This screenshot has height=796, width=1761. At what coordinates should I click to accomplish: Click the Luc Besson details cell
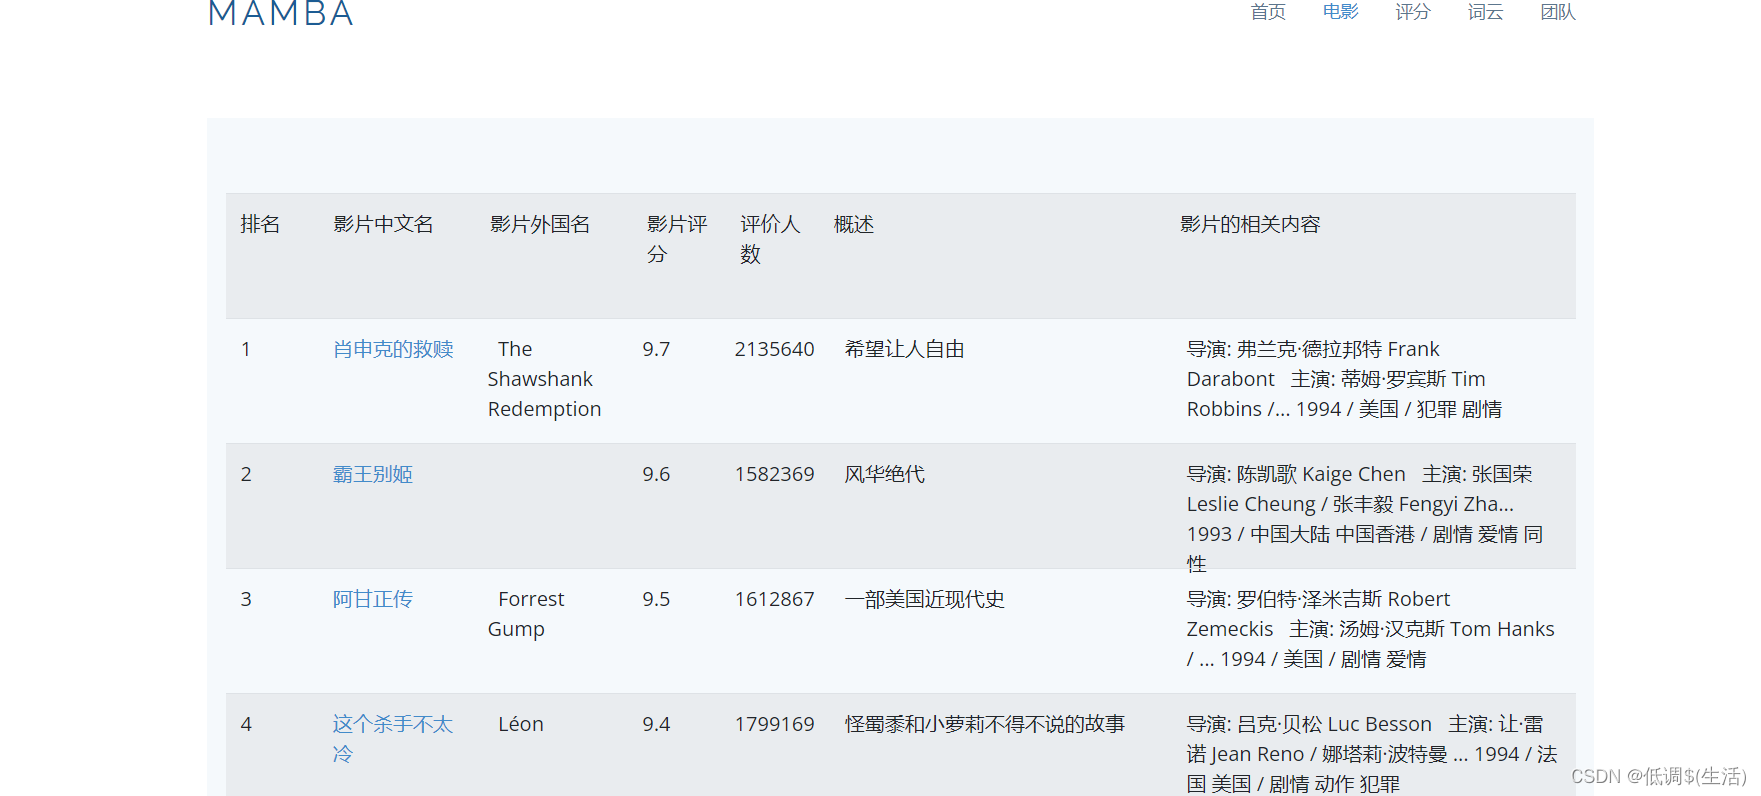[1372, 754]
